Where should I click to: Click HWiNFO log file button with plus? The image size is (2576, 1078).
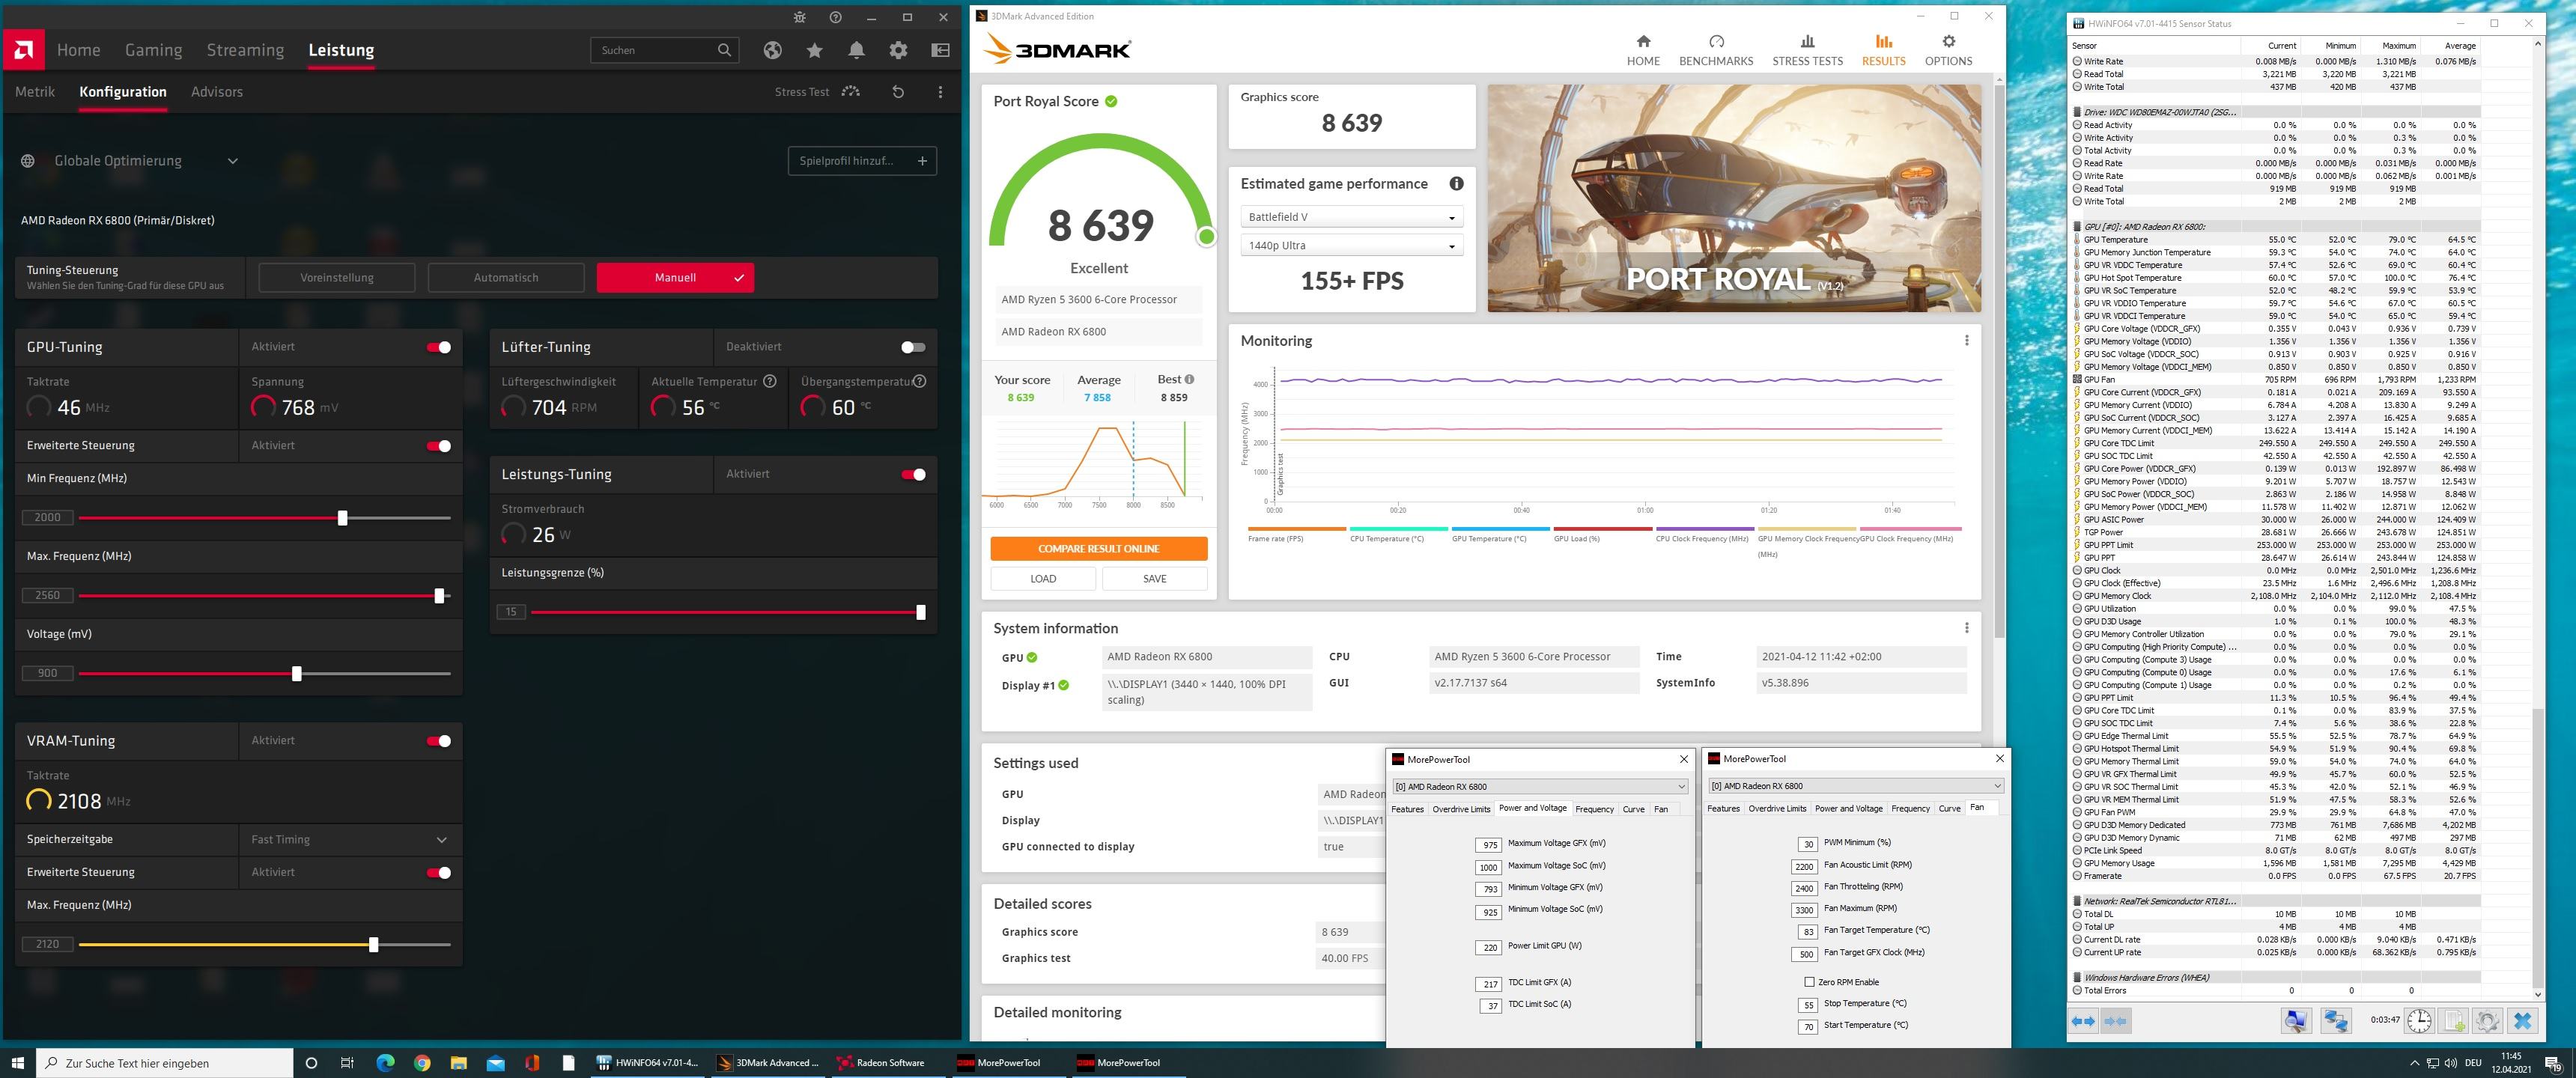tap(2454, 1021)
